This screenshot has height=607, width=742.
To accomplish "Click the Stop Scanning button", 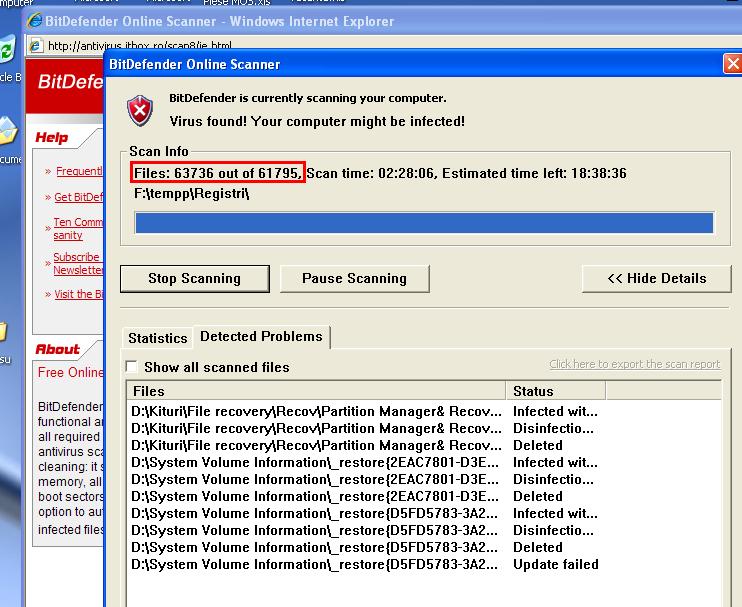I will pos(194,279).
